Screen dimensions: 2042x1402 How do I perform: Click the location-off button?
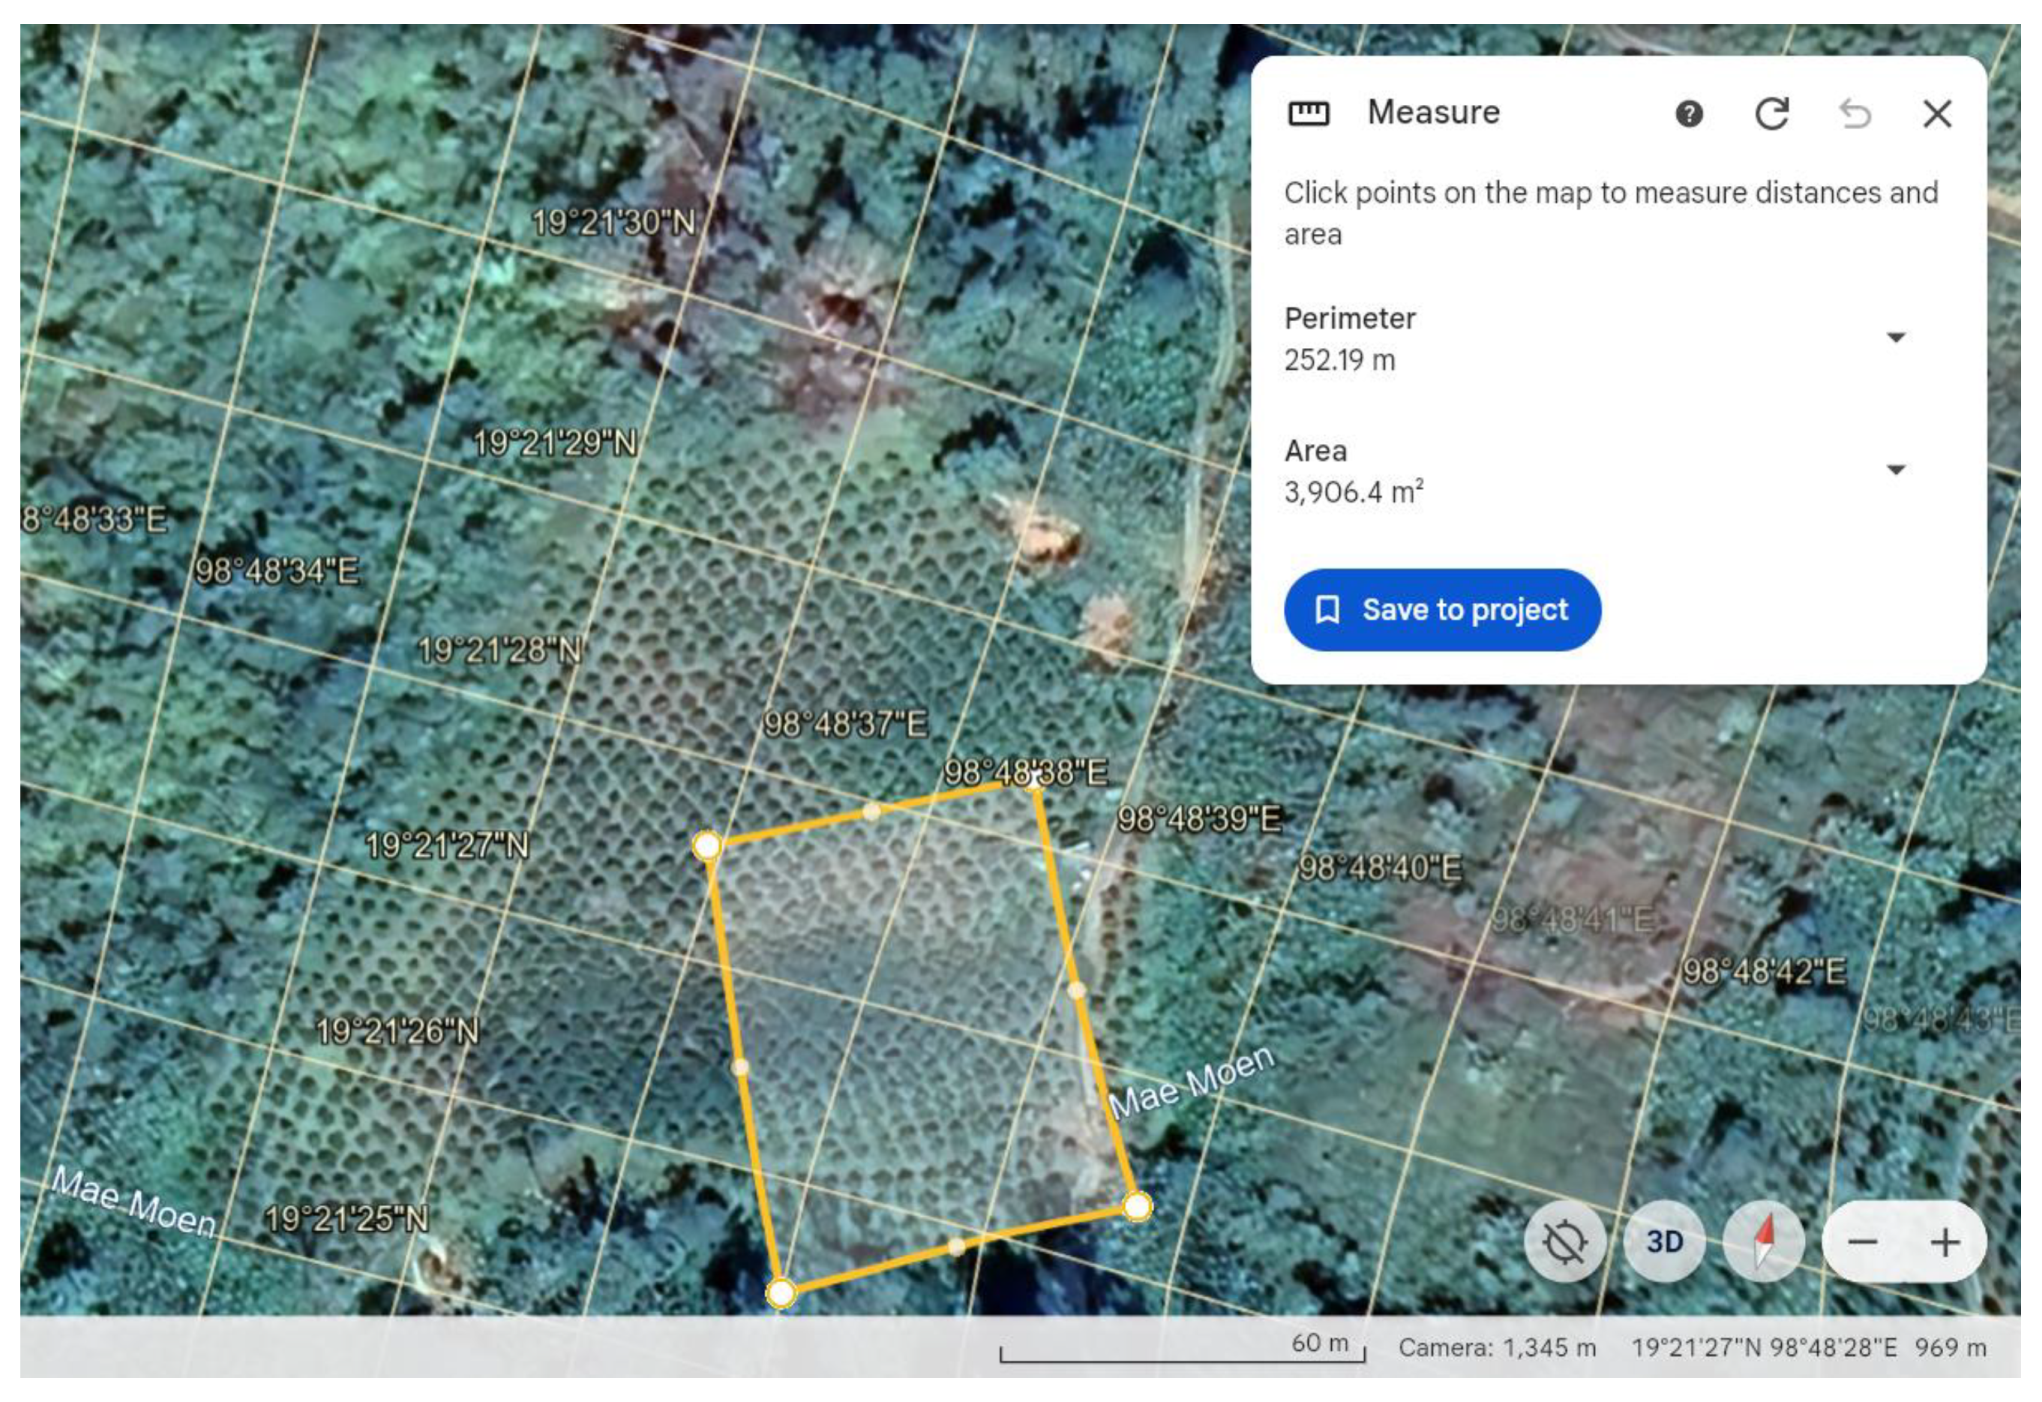1564,1242
